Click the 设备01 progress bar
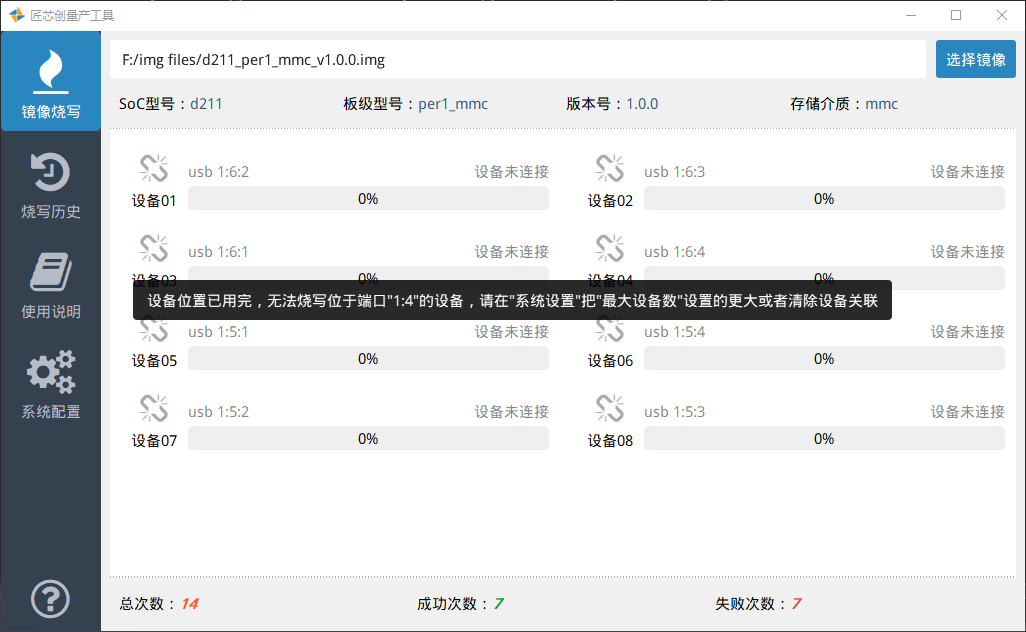The image size is (1026, 632). (x=368, y=199)
